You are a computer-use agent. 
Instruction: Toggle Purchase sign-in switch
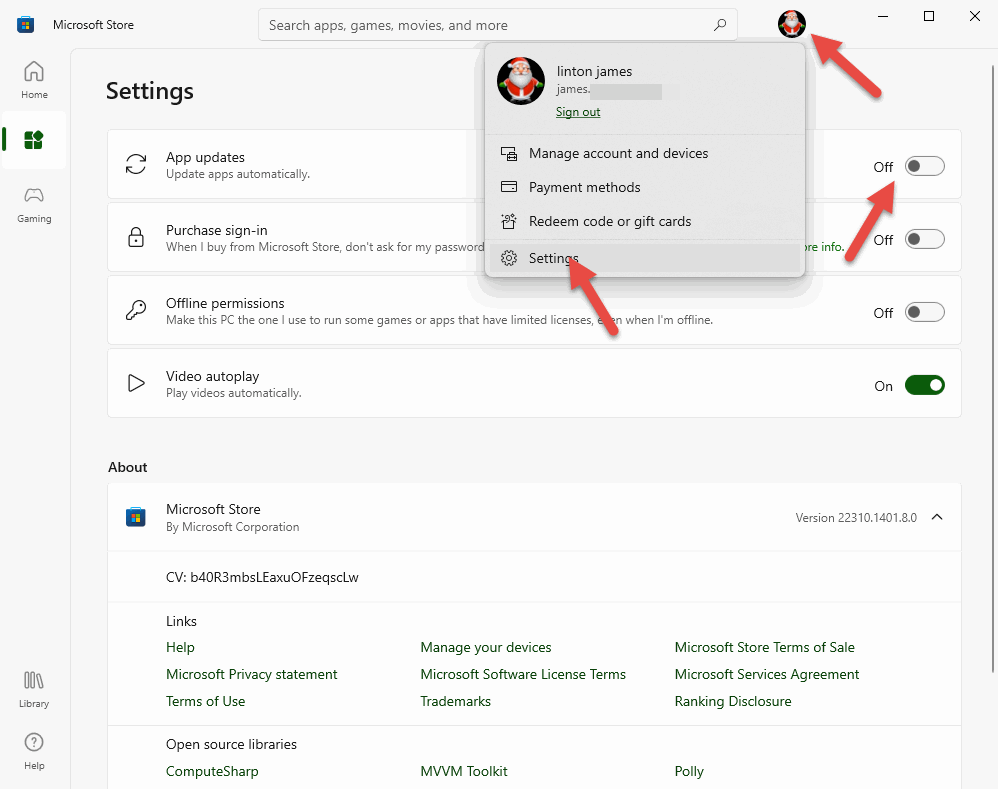pyautogui.click(x=925, y=240)
